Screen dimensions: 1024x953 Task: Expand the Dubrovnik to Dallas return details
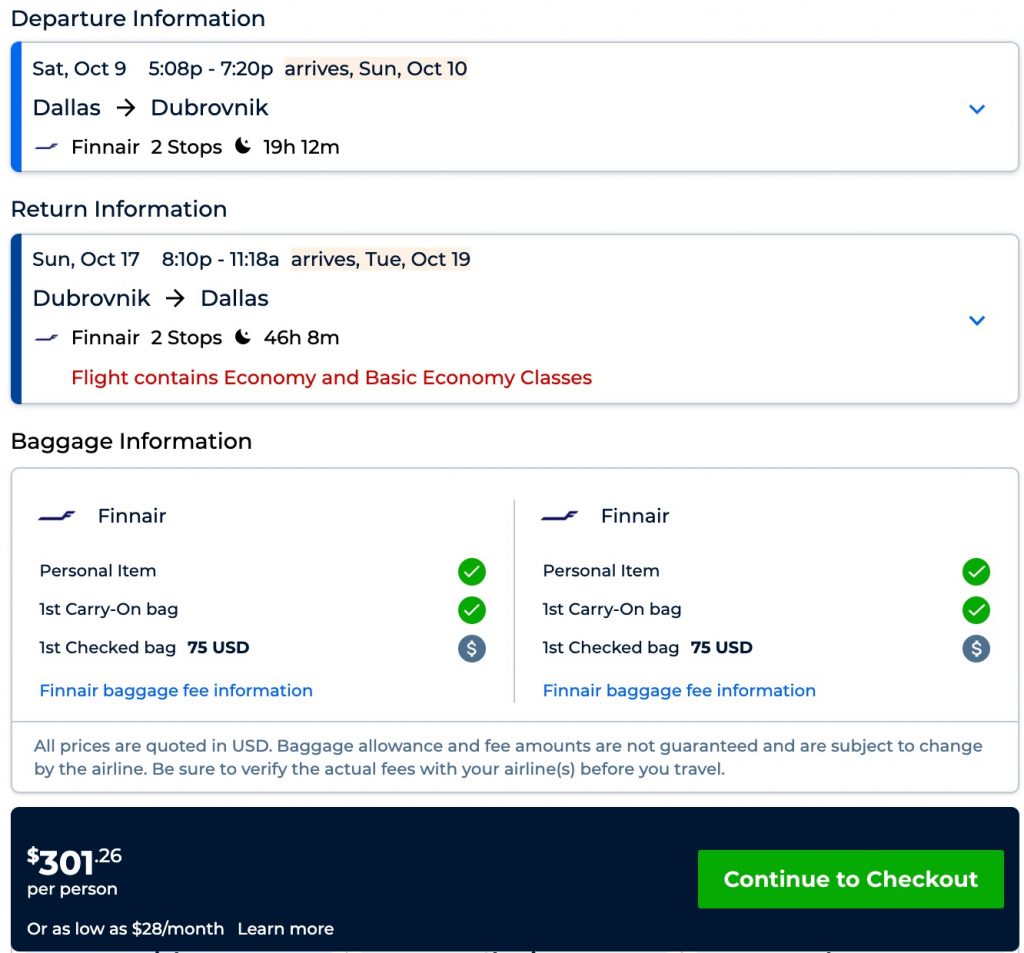pyautogui.click(x=977, y=320)
